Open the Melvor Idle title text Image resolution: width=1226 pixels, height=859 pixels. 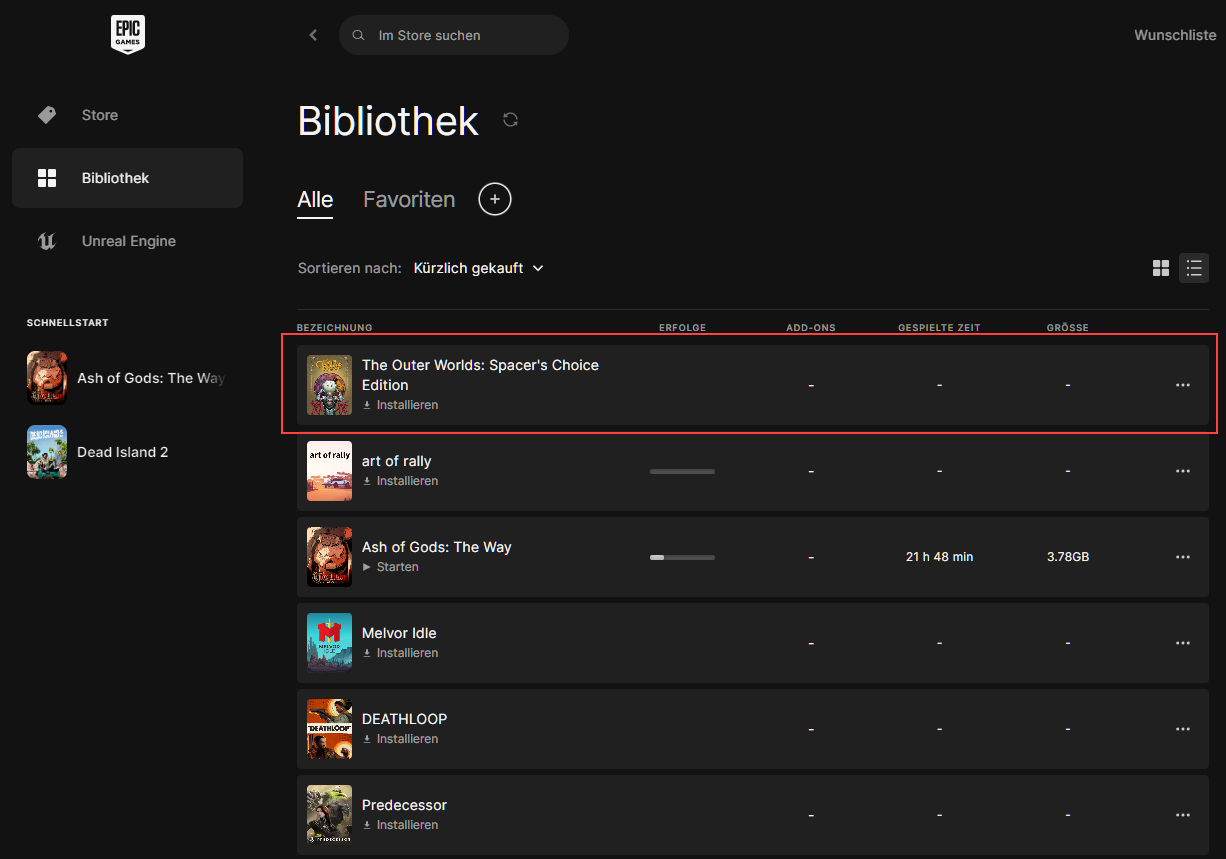click(x=399, y=633)
